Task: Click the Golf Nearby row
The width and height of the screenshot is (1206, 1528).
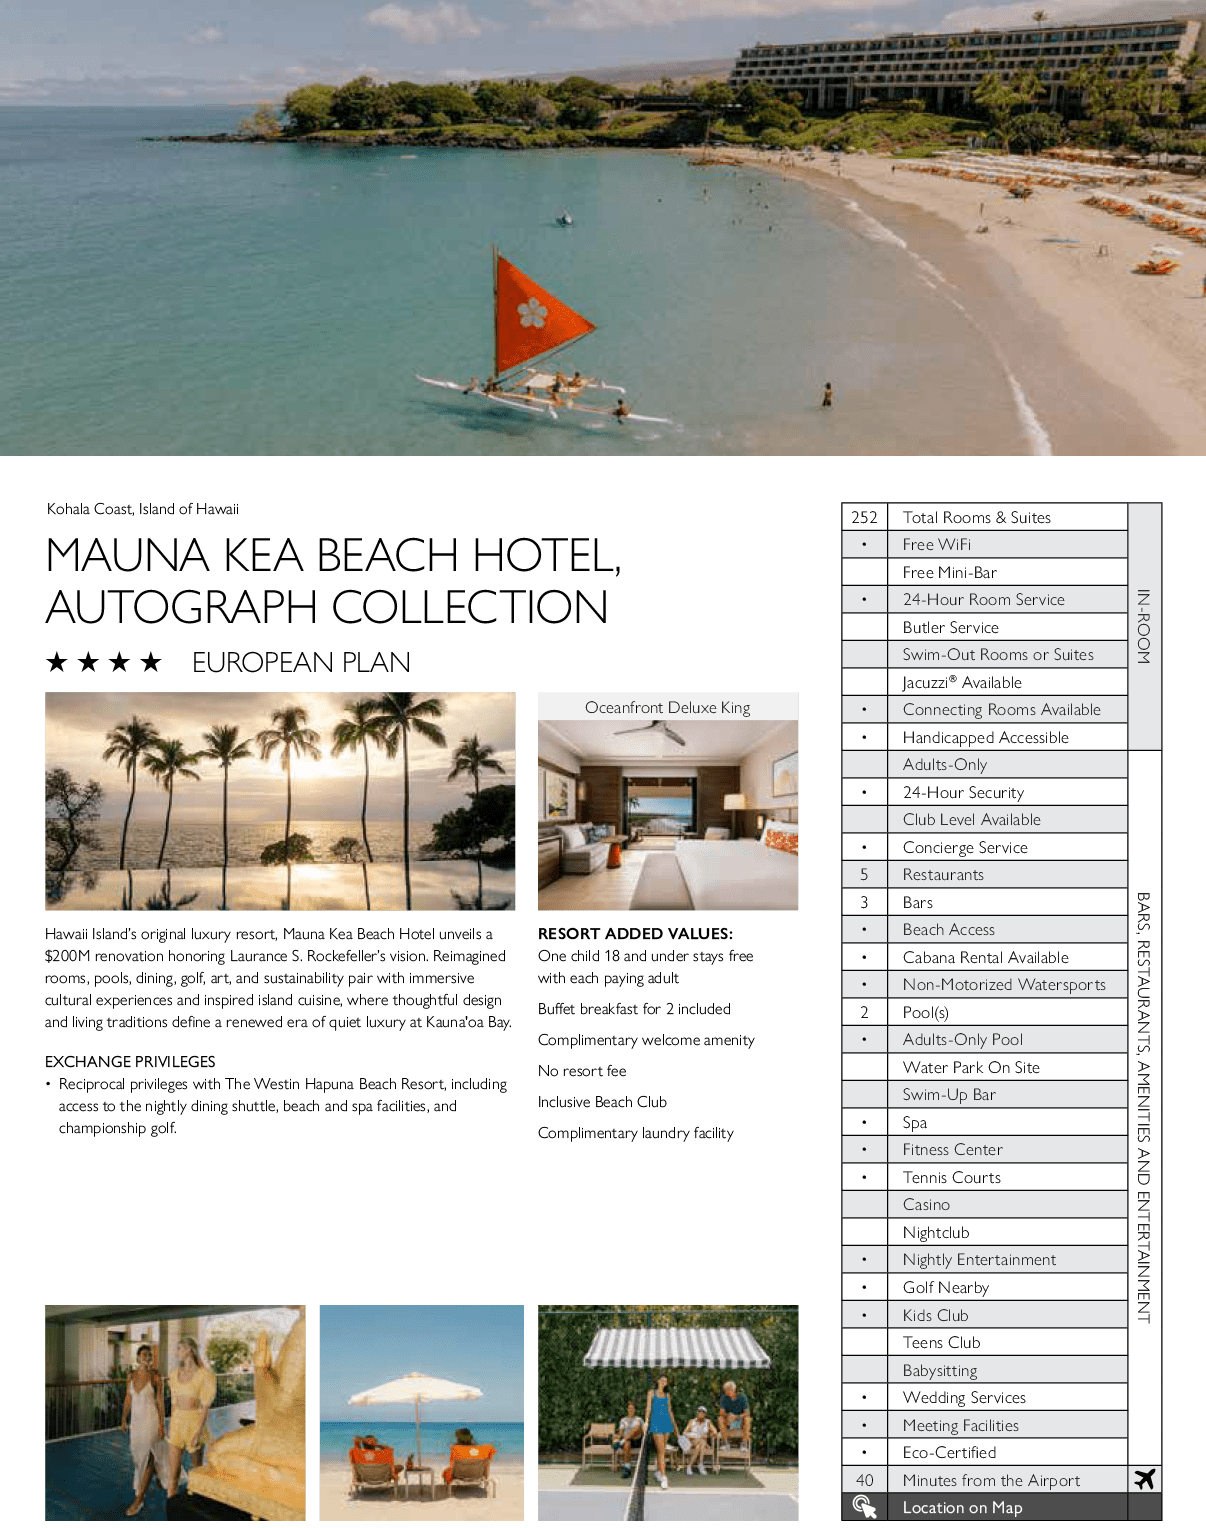Action: (985, 1287)
